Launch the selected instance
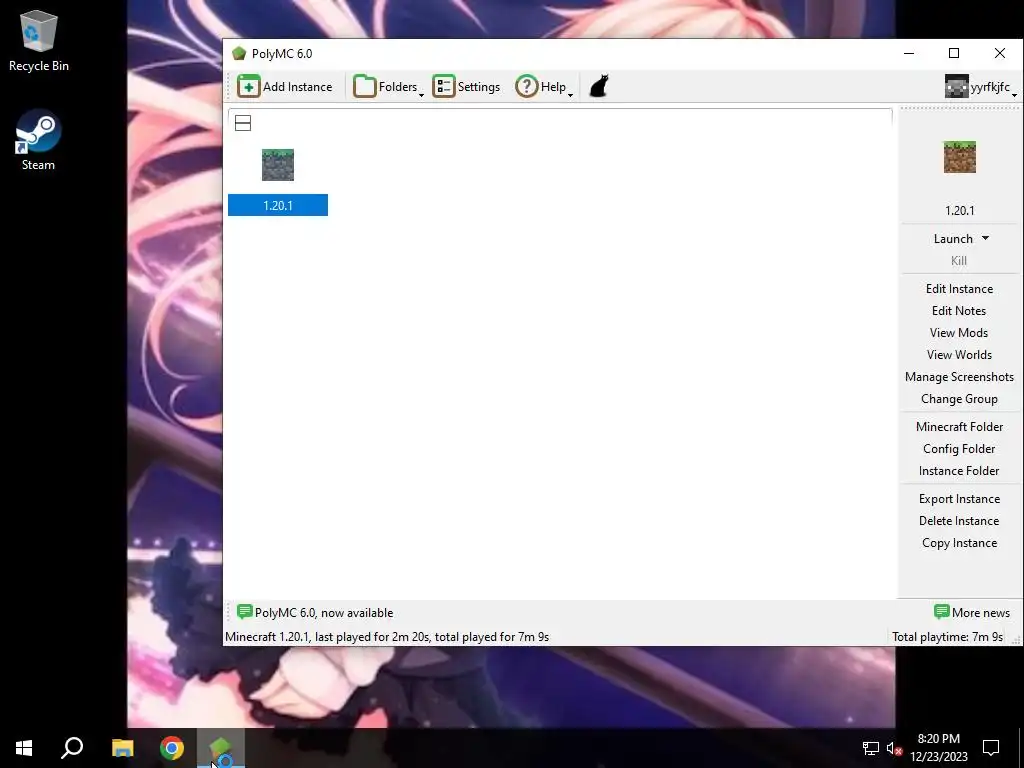The height and width of the screenshot is (768, 1024). (953, 238)
